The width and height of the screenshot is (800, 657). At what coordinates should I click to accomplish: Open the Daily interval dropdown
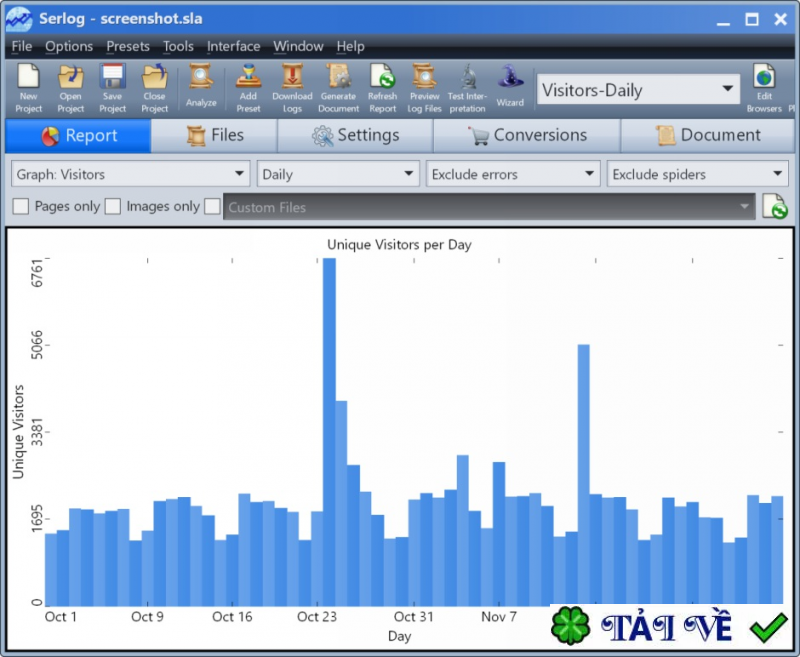pos(338,174)
